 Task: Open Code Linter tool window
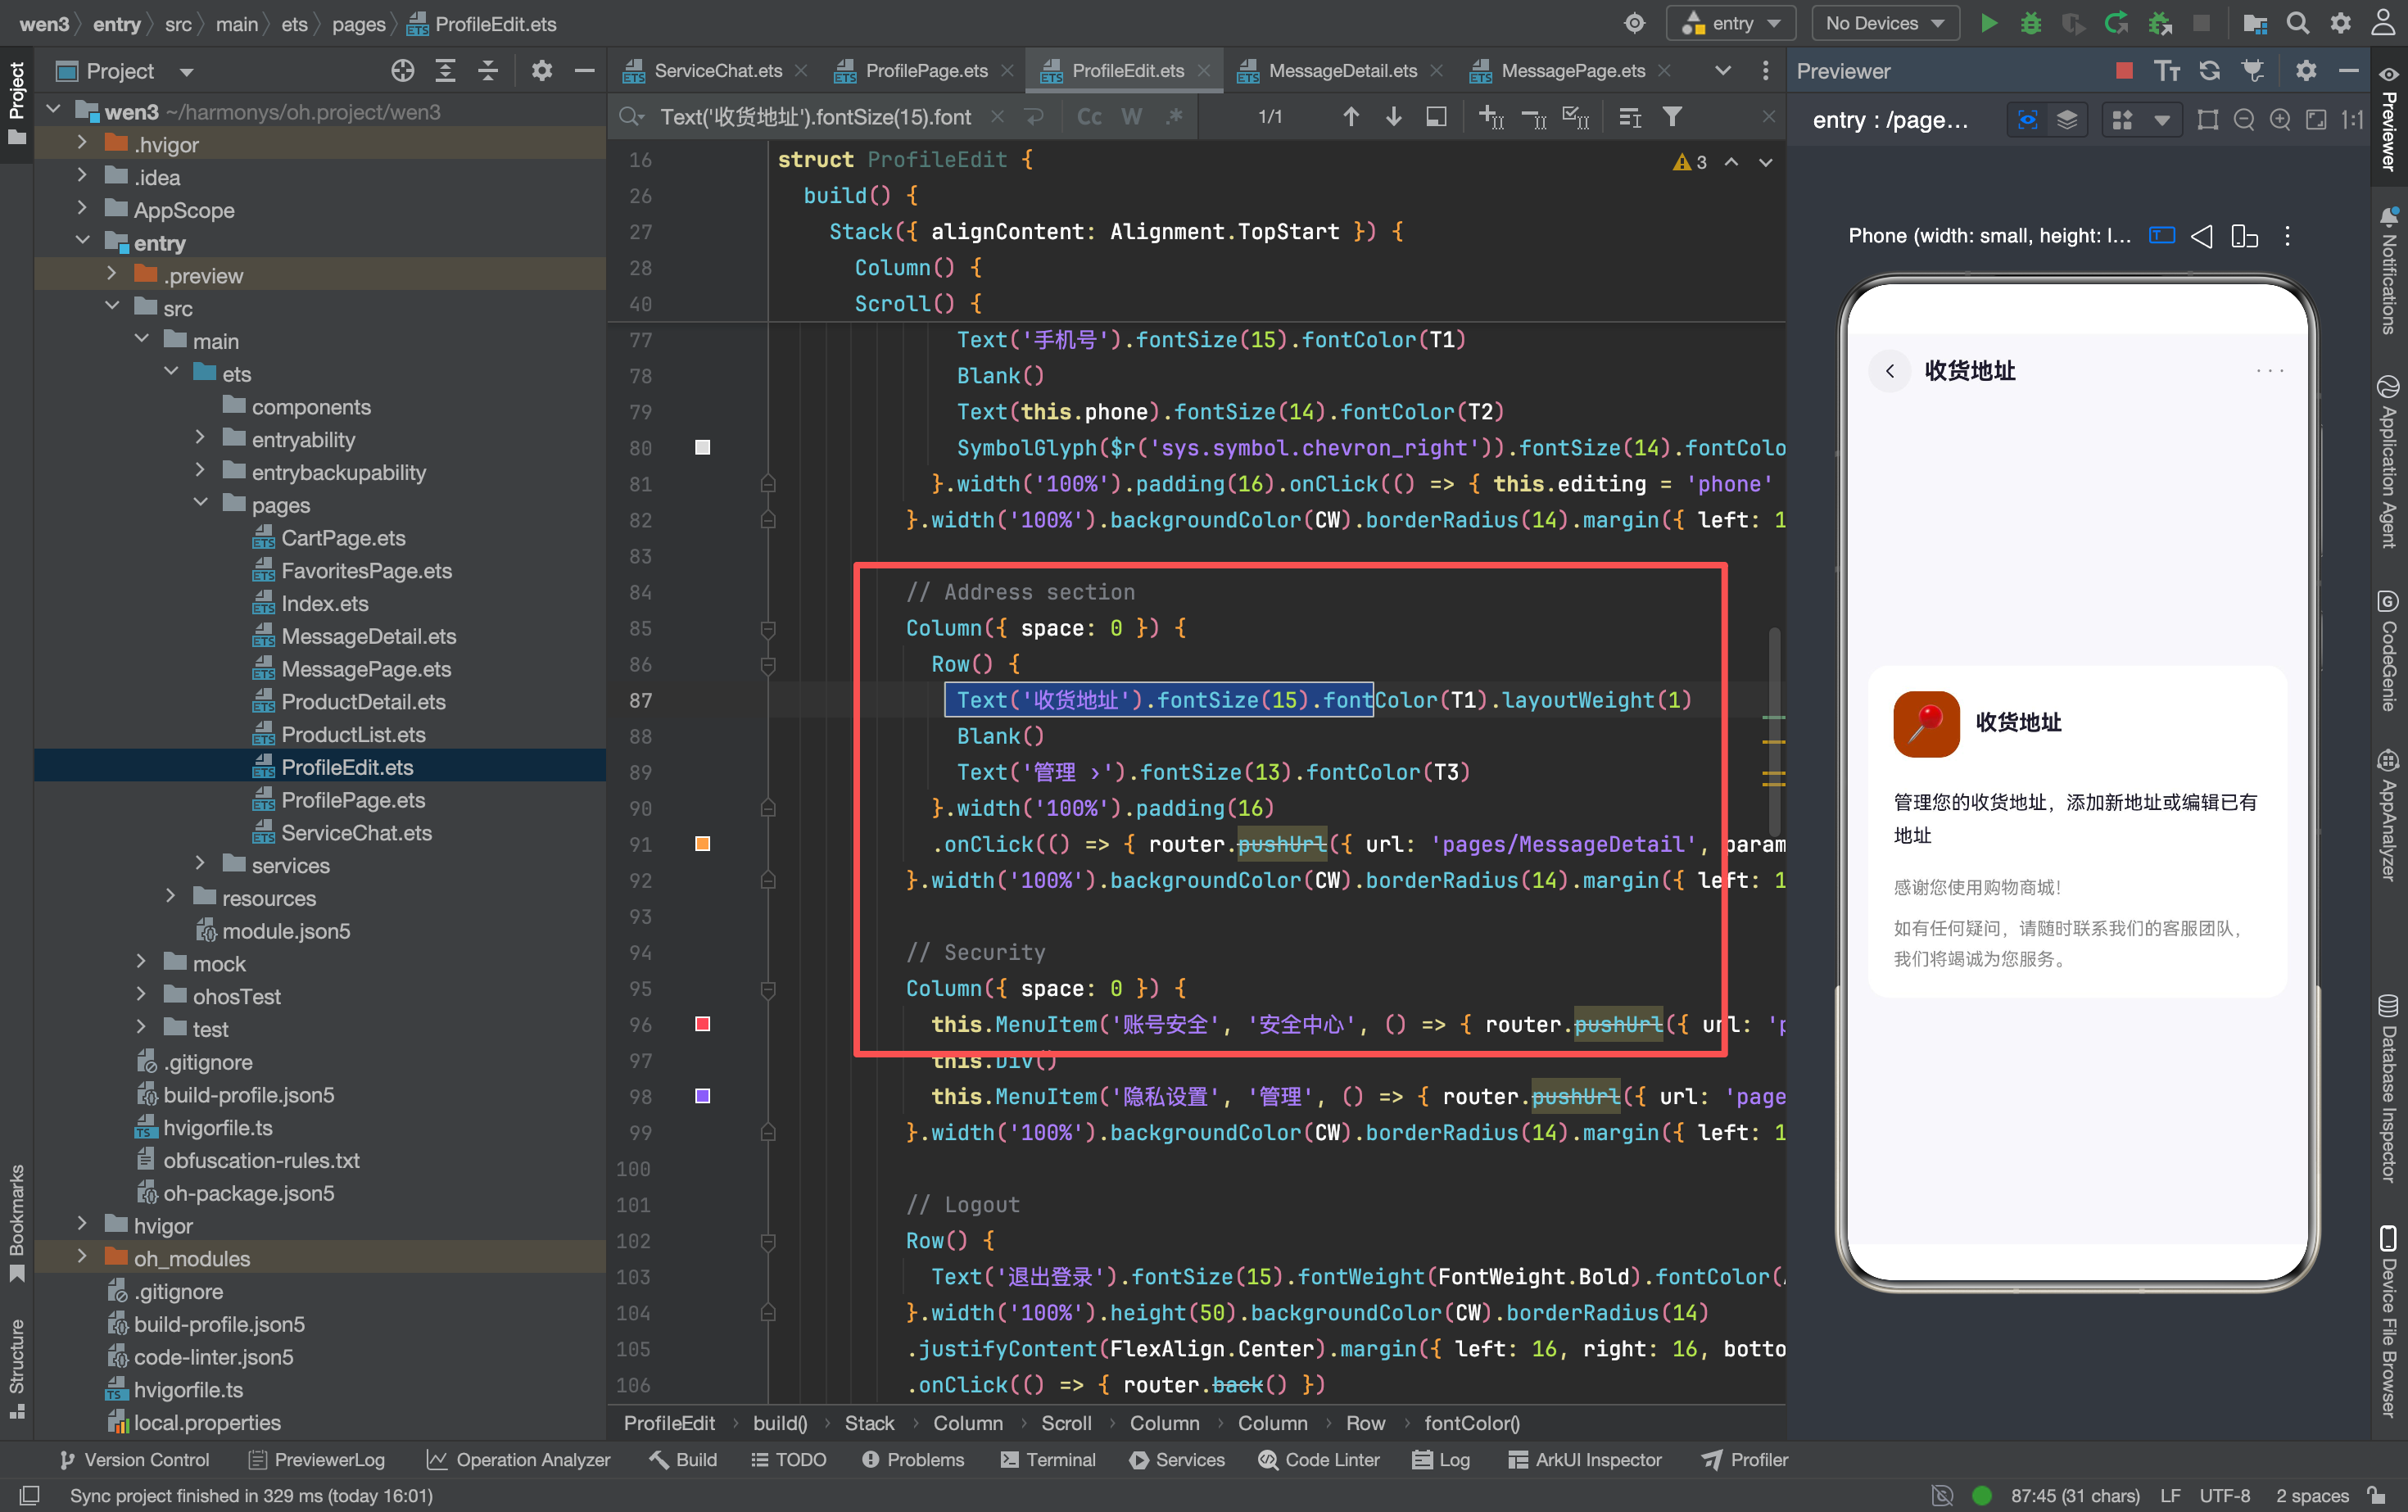1318,1459
